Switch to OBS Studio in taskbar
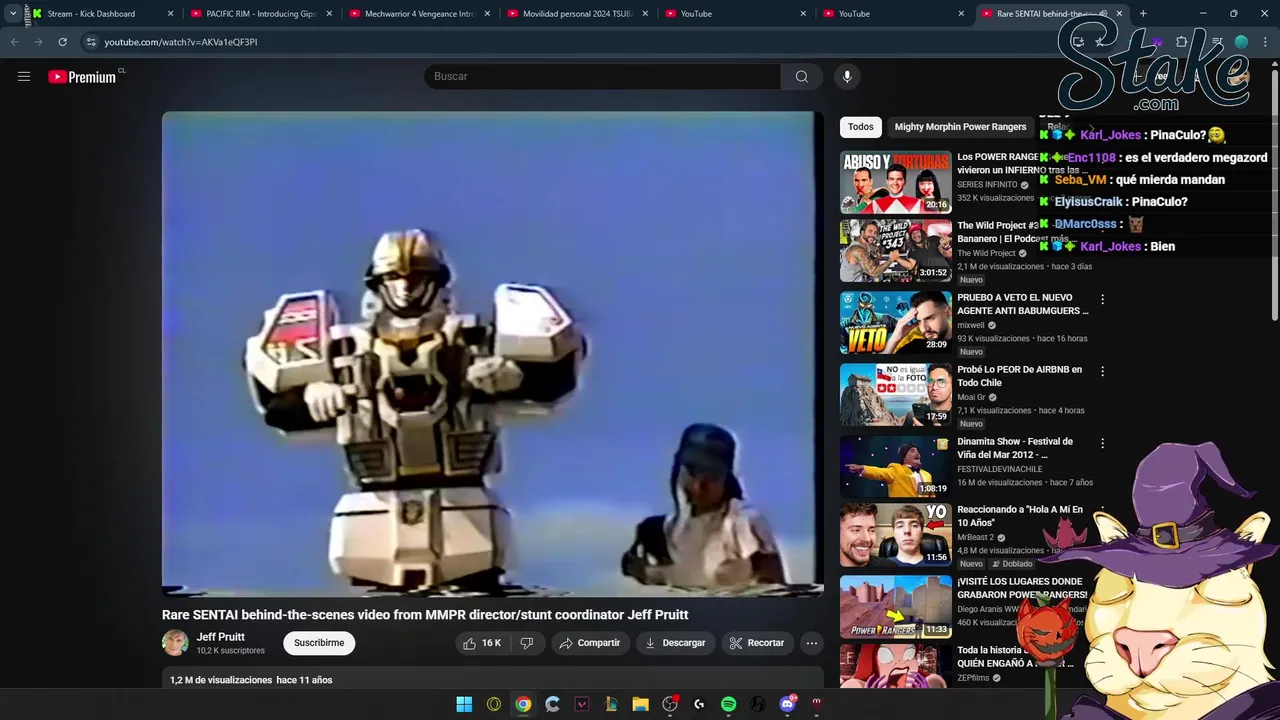1280x720 pixels. tap(670, 704)
